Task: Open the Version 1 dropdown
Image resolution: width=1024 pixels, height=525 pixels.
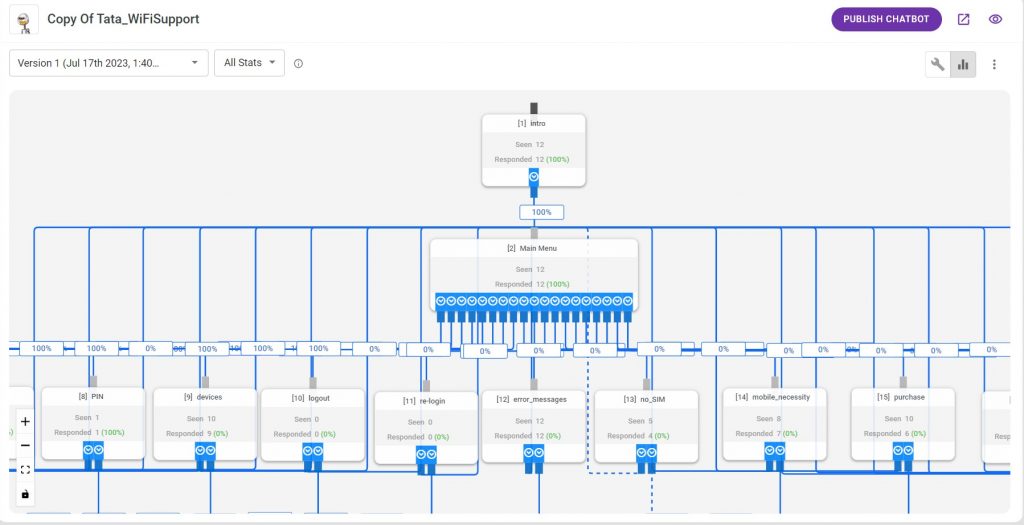Action: pos(109,63)
